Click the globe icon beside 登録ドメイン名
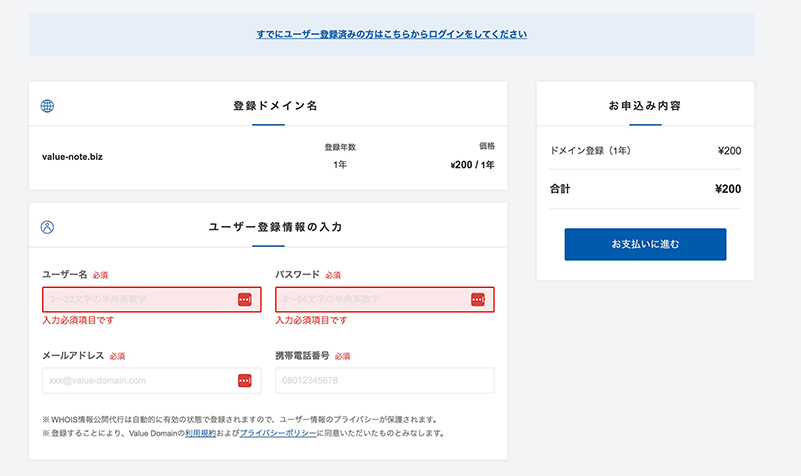801x476 pixels. (47, 106)
